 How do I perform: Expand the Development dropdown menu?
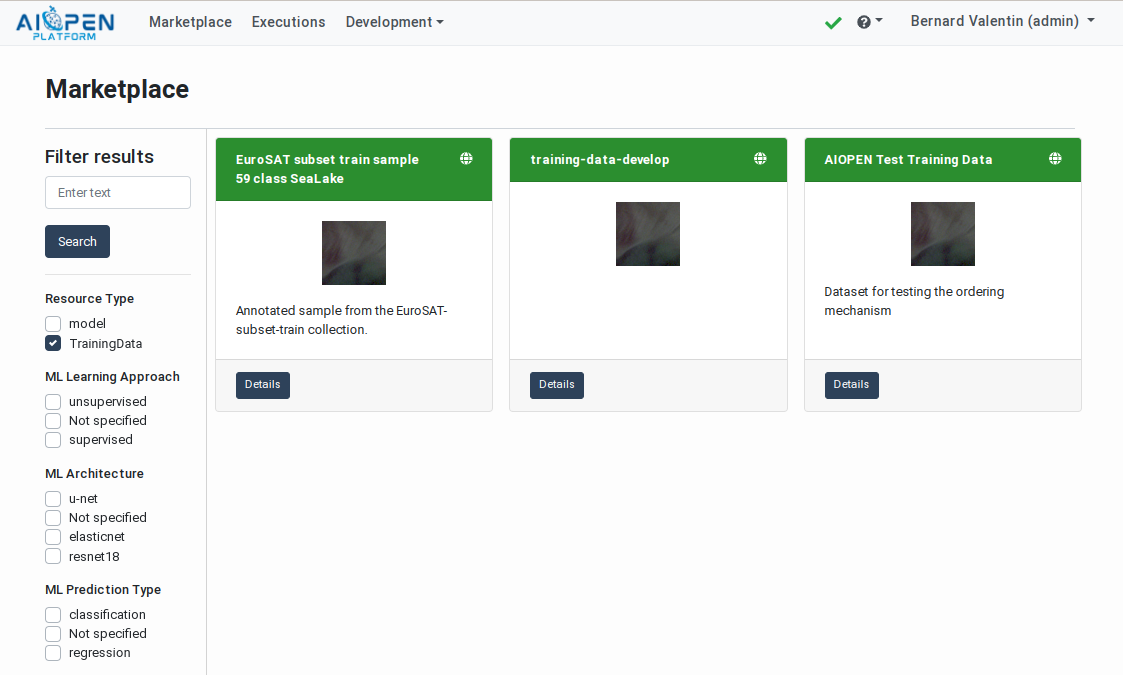pos(394,22)
